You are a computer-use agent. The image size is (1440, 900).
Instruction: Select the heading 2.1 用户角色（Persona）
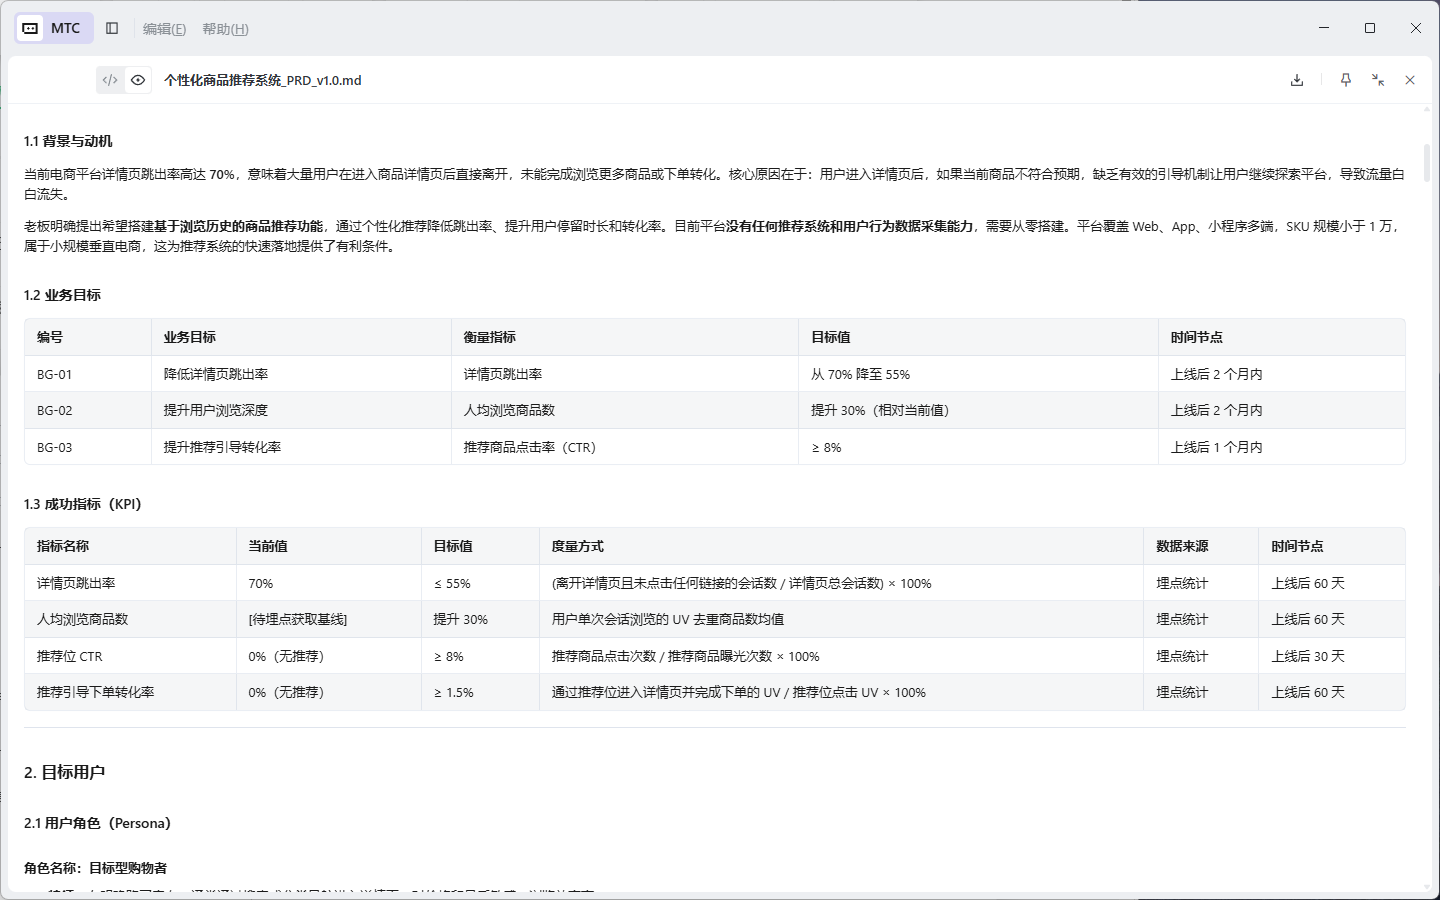point(98,823)
